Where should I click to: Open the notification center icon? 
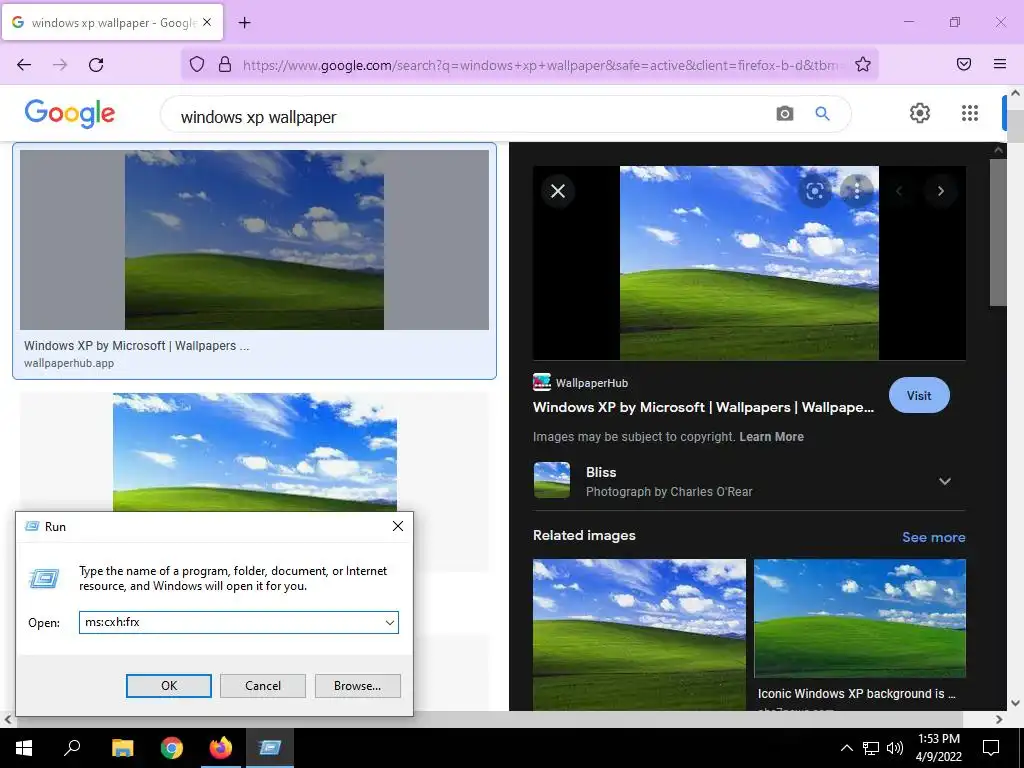[991, 748]
